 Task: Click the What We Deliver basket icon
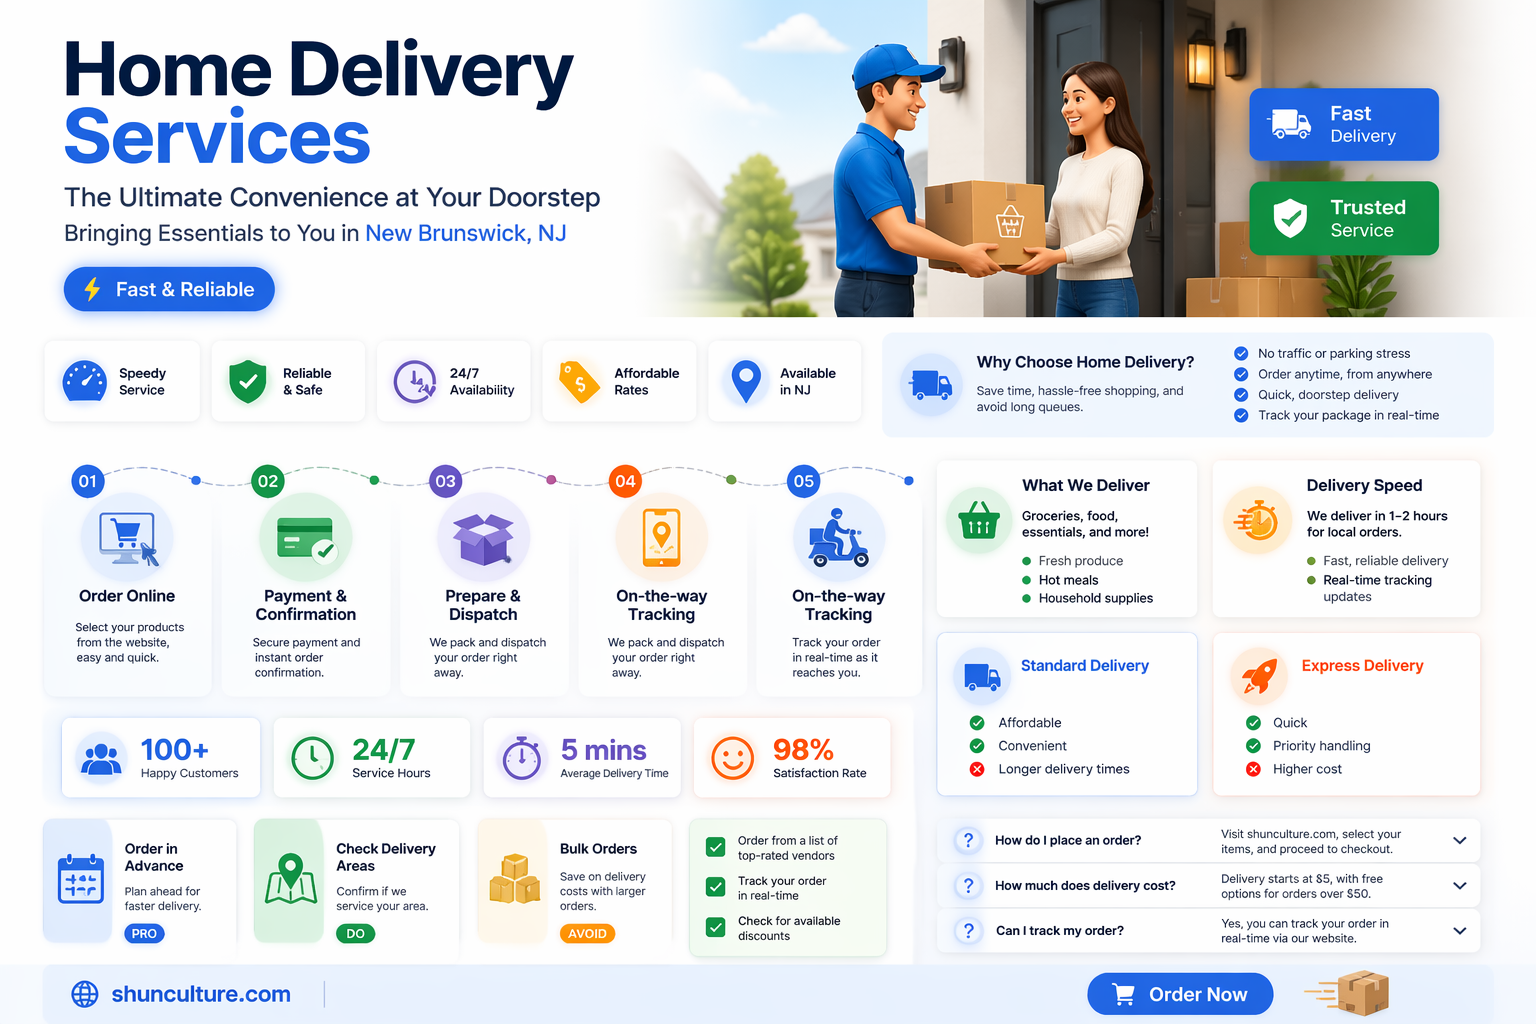click(979, 520)
